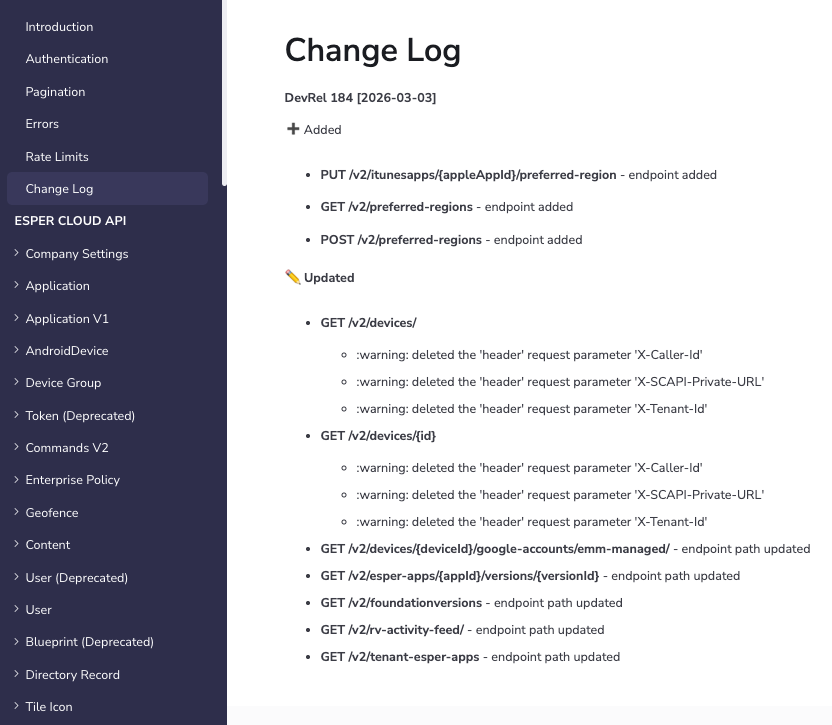
Task: Select the highlighted Change Log item
Action: pos(59,189)
